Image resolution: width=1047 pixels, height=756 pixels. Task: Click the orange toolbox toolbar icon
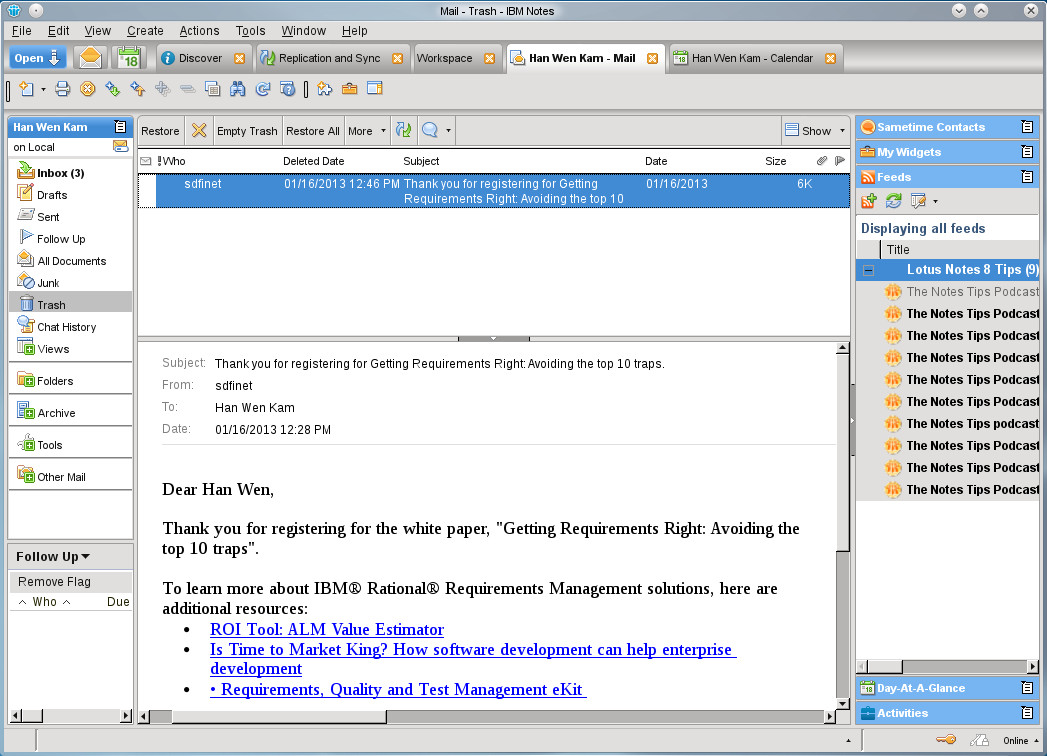tap(349, 89)
